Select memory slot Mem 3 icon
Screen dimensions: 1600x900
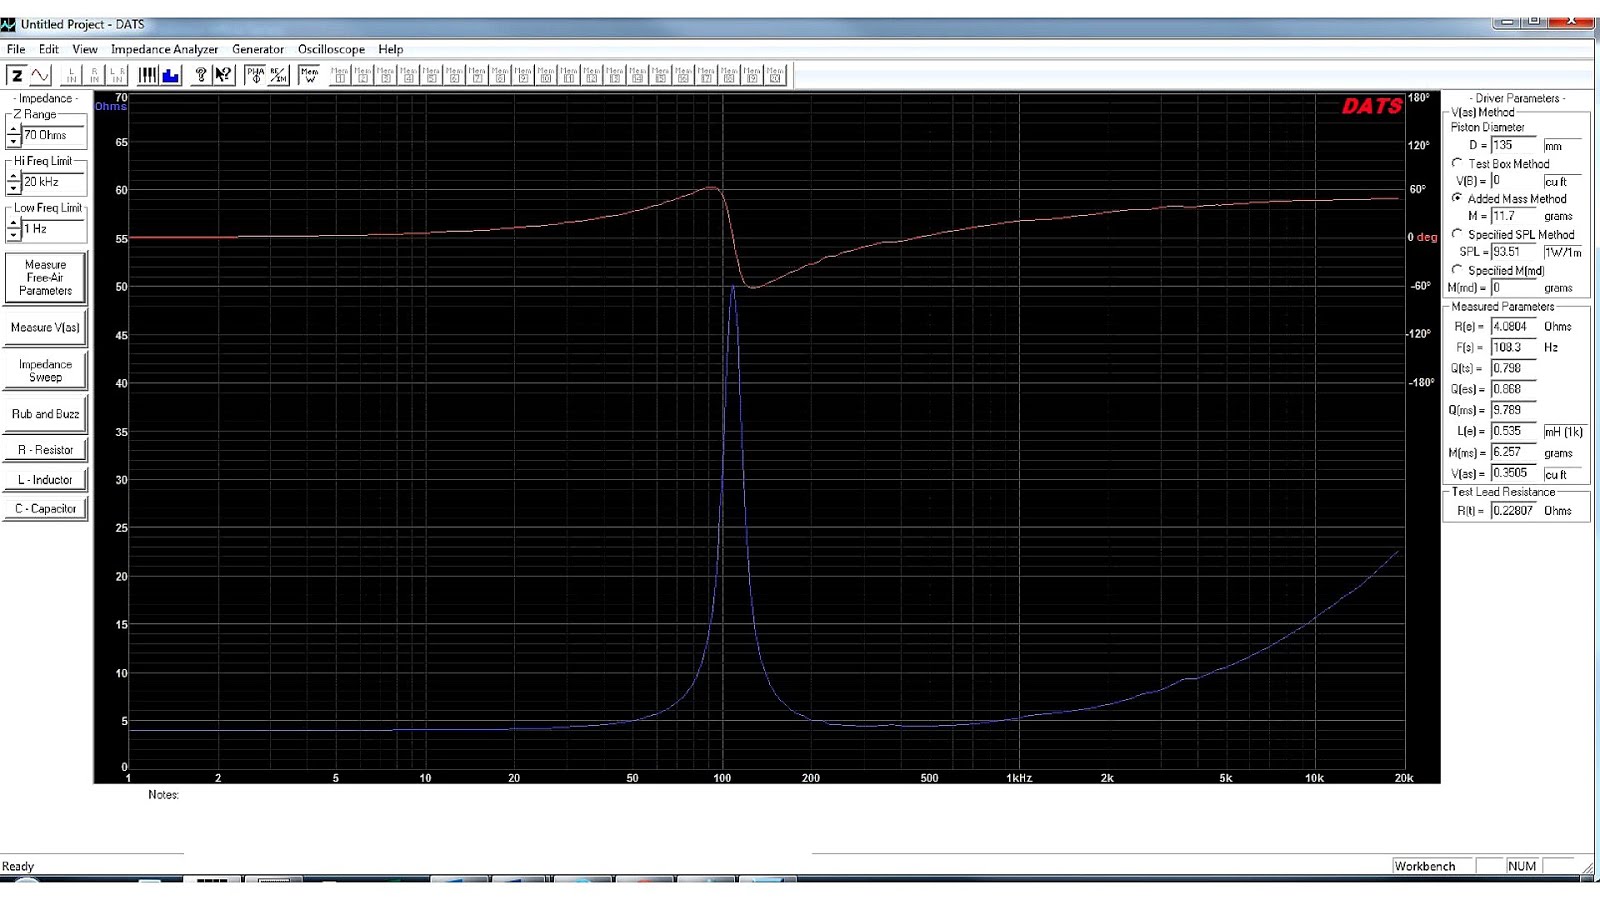pyautogui.click(x=386, y=75)
